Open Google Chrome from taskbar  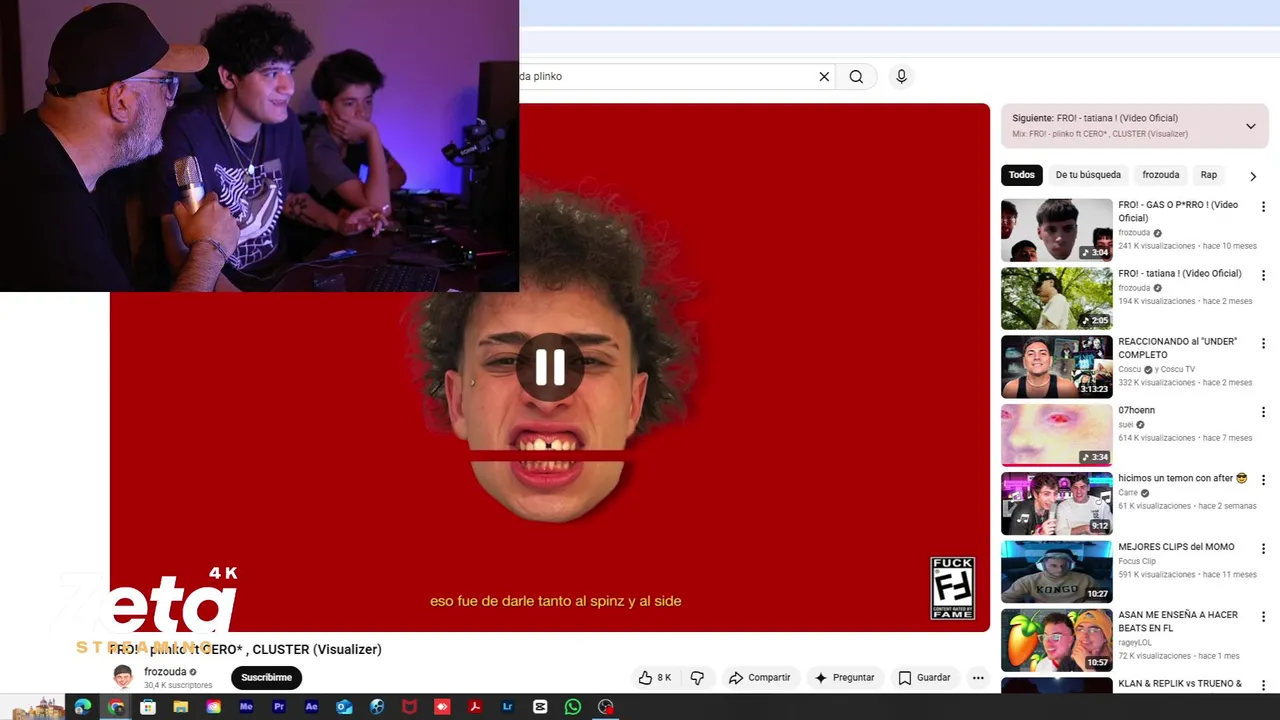pos(116,707)
